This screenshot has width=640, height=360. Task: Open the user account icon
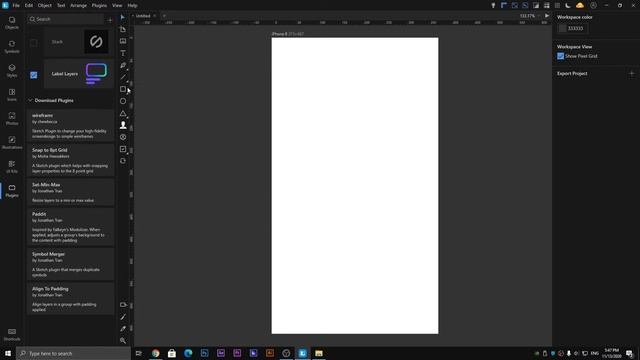[x=593, y=5]
